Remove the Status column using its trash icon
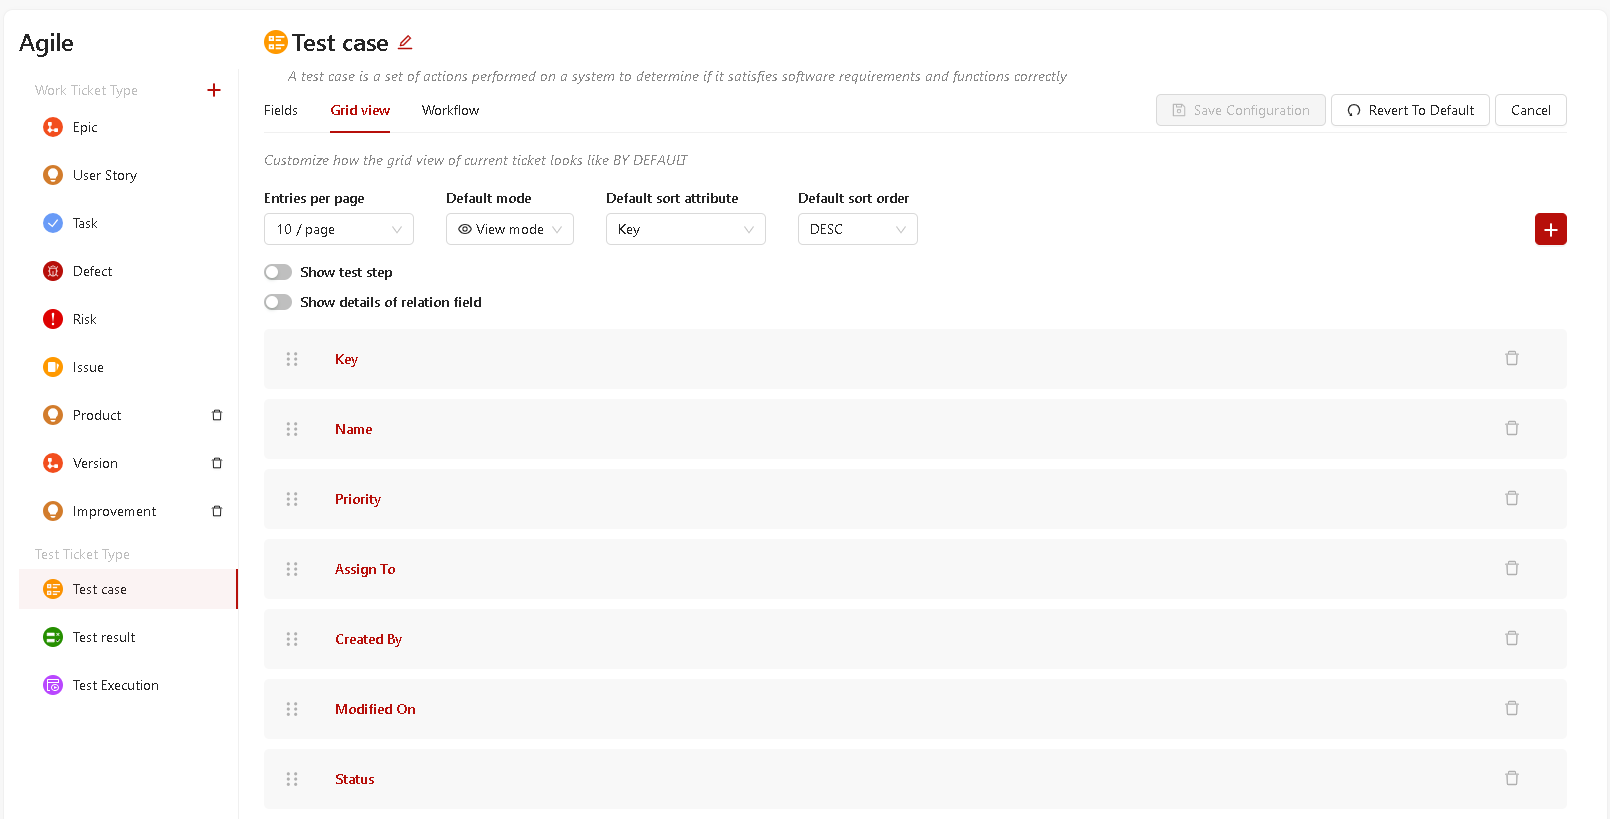1610x819 pixels. [x=1512, y=778]
